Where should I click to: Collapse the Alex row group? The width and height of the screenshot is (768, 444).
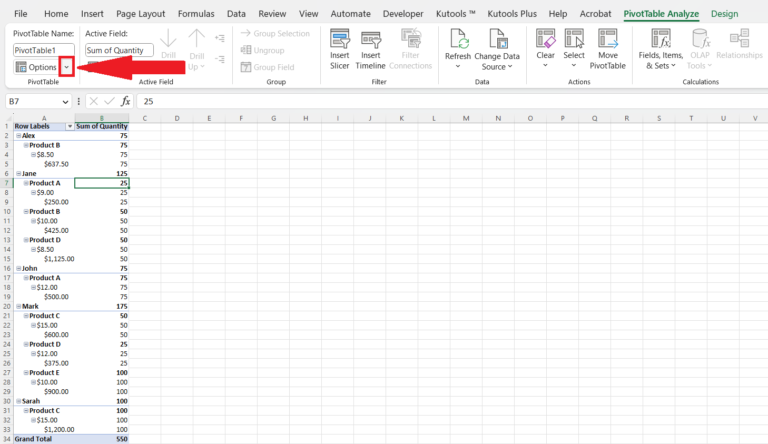coord(19,136)
